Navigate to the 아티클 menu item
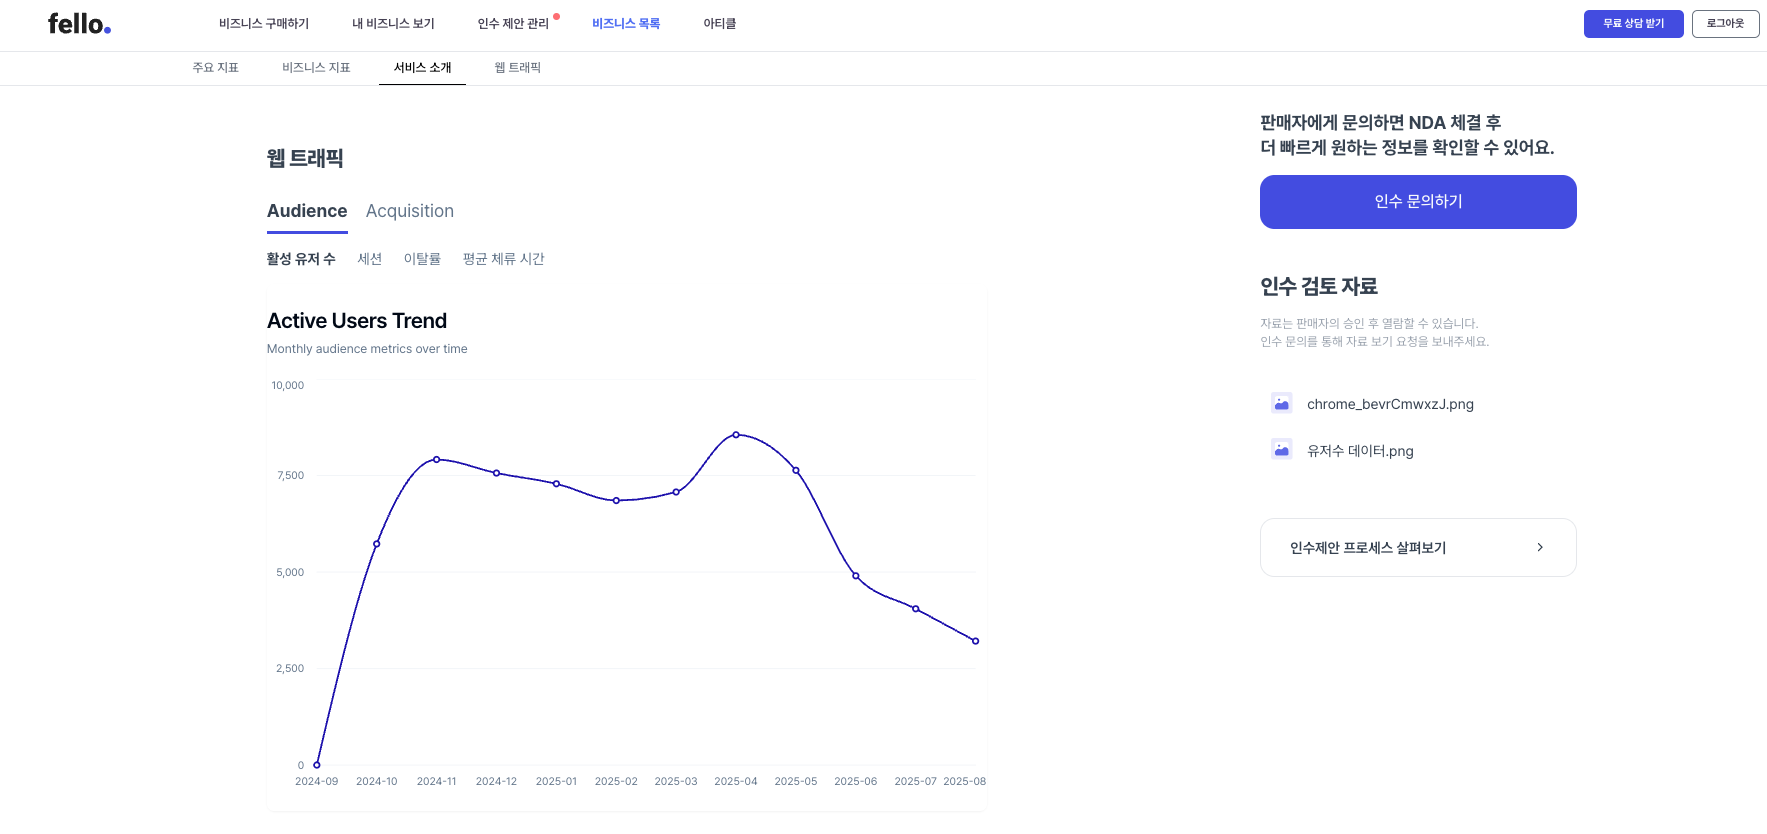Viewport: 1767px width, 834px height. pyautogui.click(x=718, y=23)
